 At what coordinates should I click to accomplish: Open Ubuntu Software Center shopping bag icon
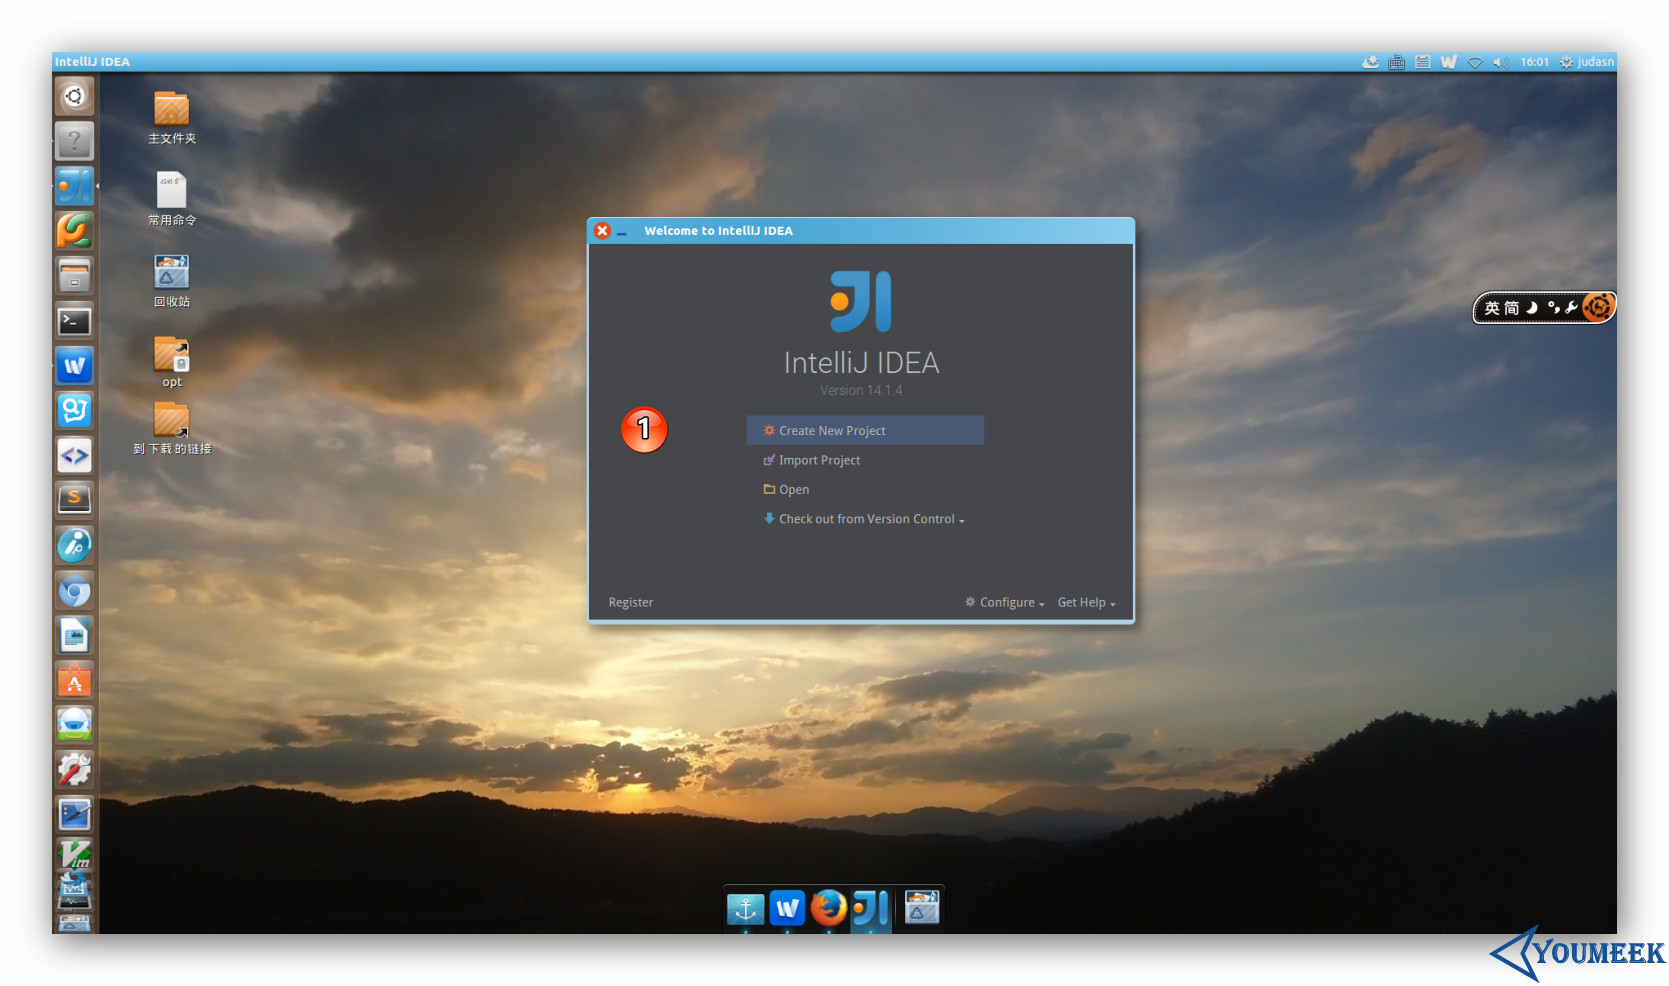pos(74,682)
